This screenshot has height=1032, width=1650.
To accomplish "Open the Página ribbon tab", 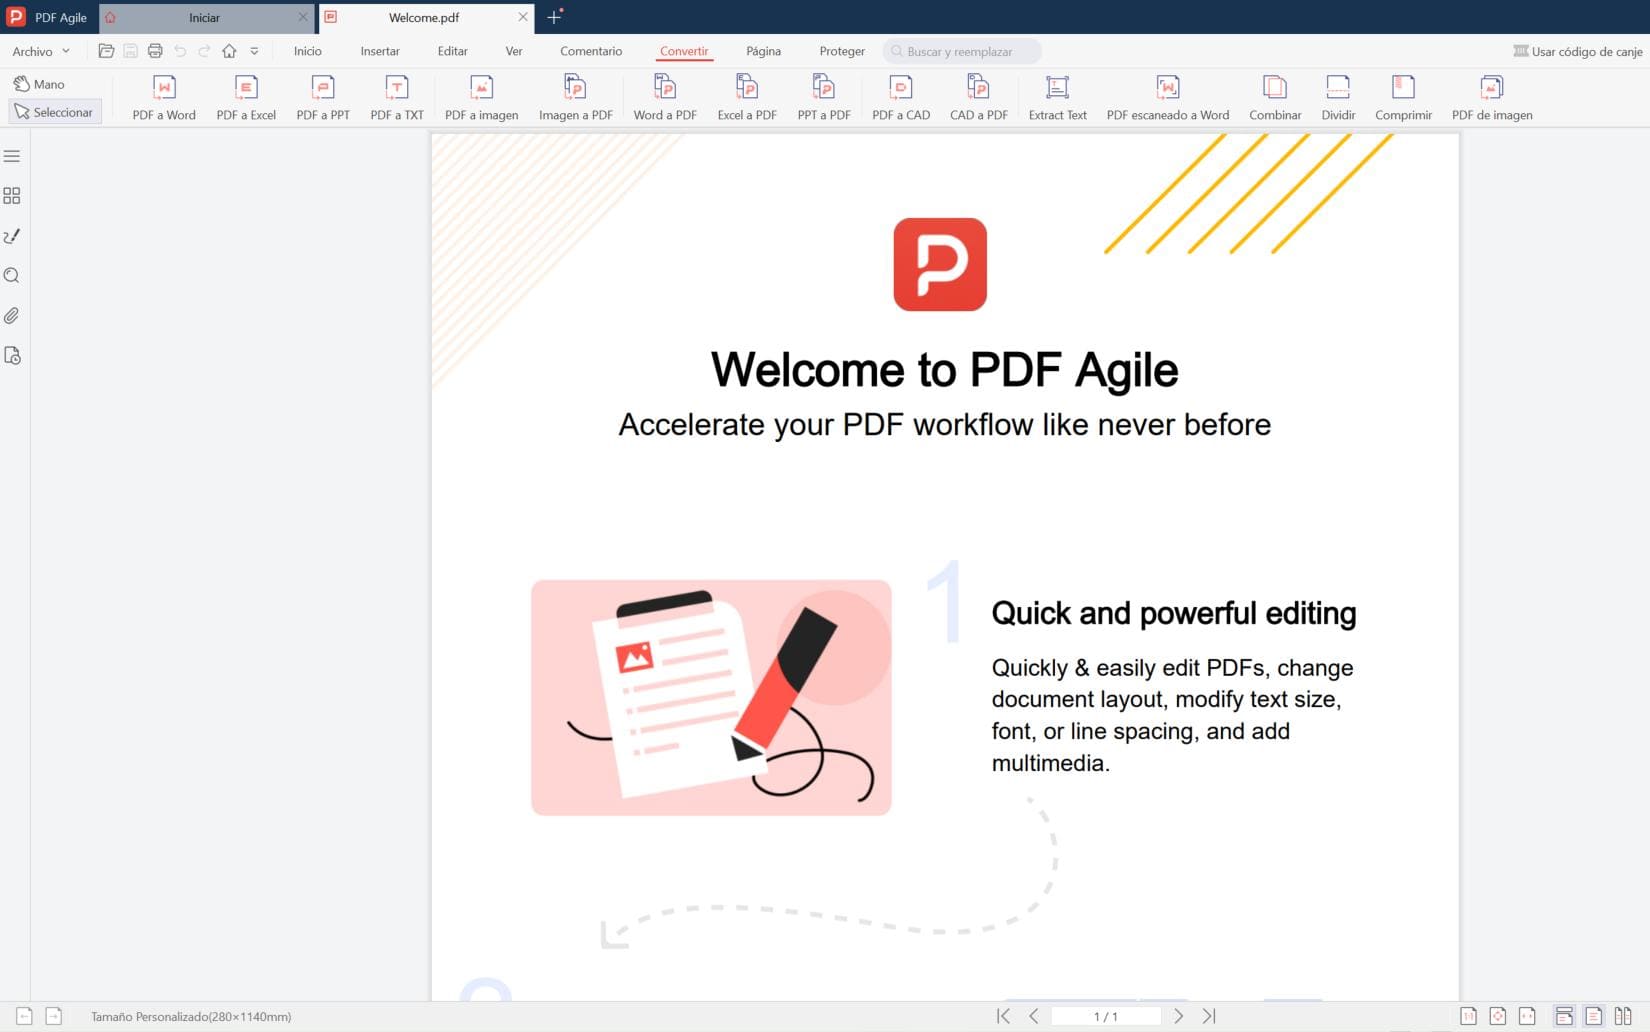I will [763, 51].
